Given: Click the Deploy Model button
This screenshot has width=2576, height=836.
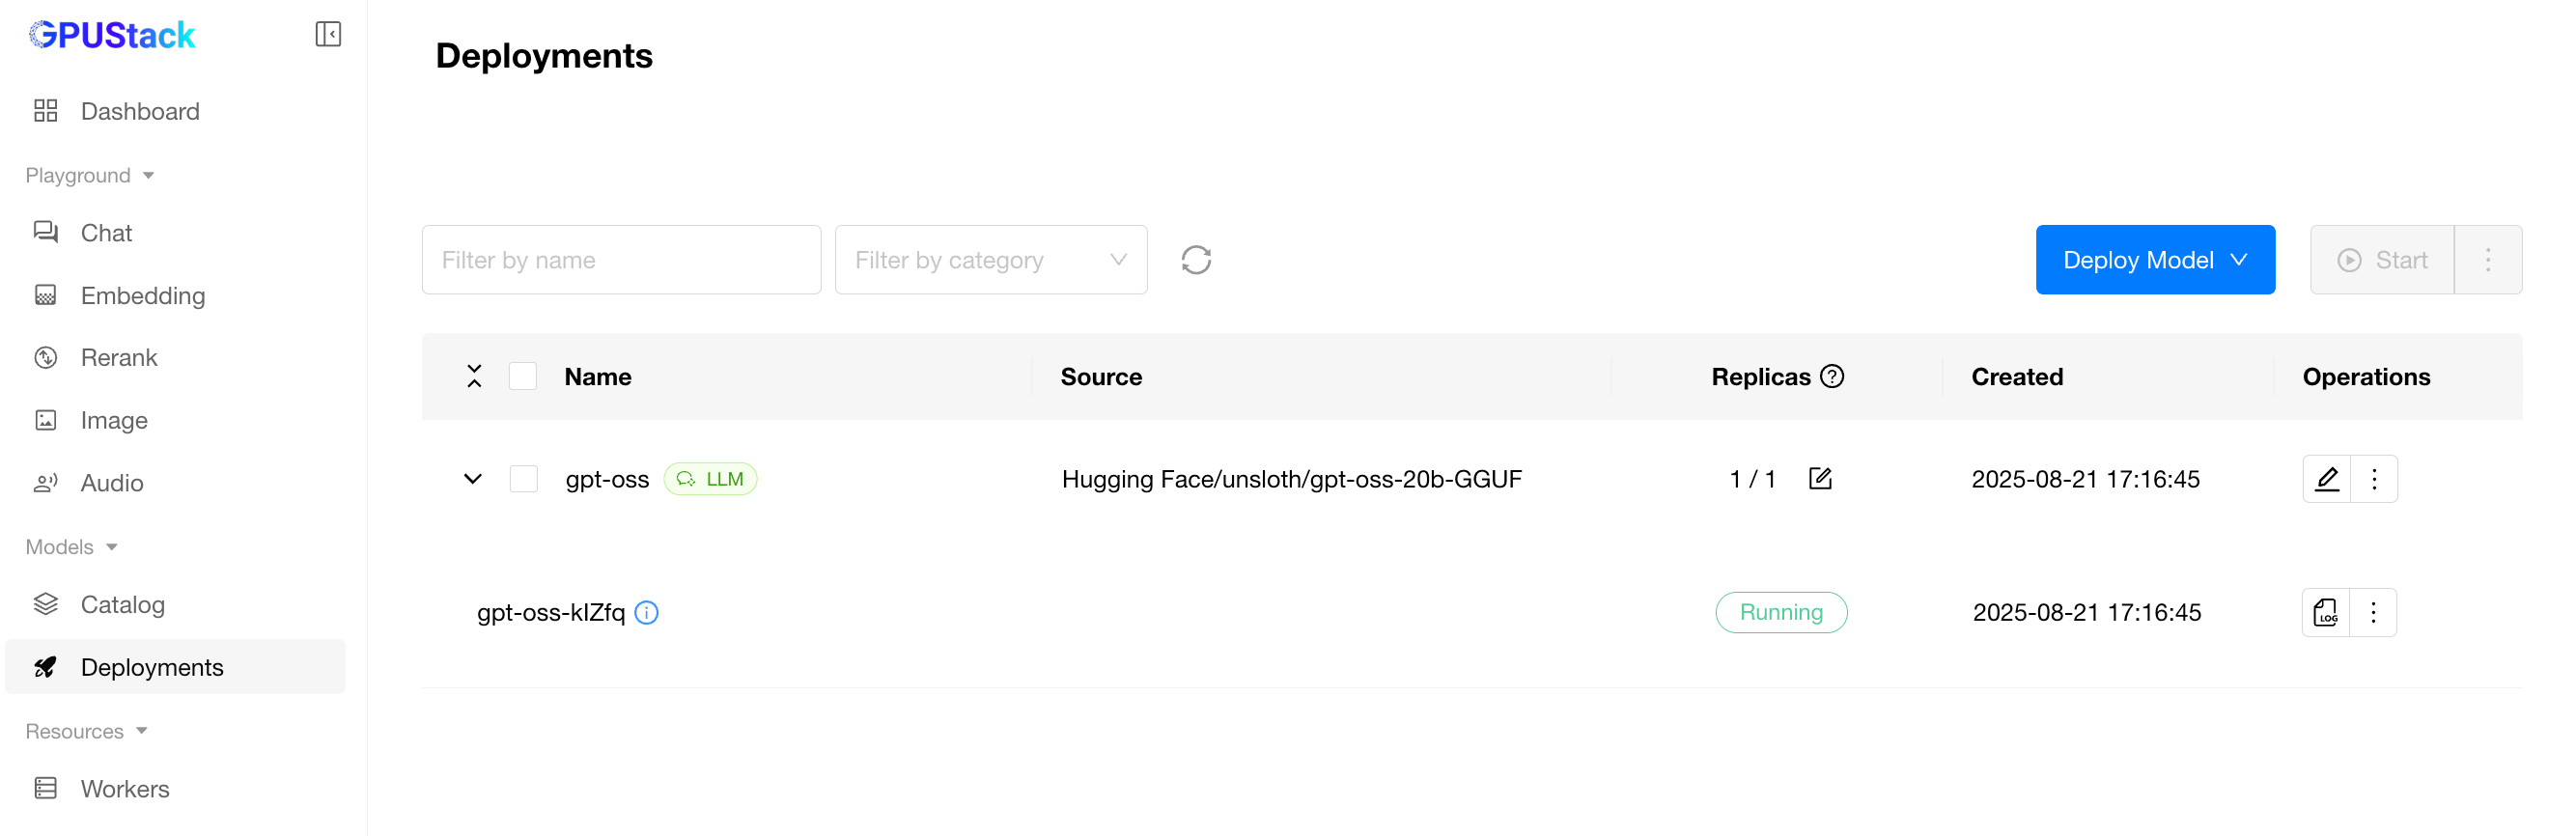Looking at the screenshot, I should click(2154, 260).
